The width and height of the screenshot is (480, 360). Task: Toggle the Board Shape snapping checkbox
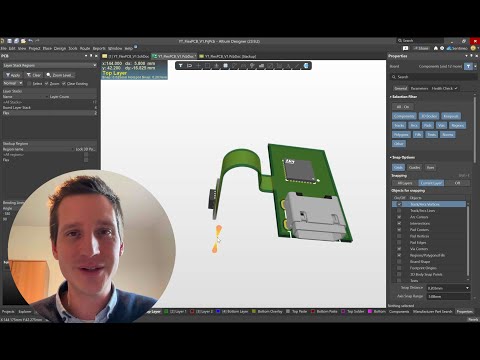pyautogui.click(x=399, y=262)
